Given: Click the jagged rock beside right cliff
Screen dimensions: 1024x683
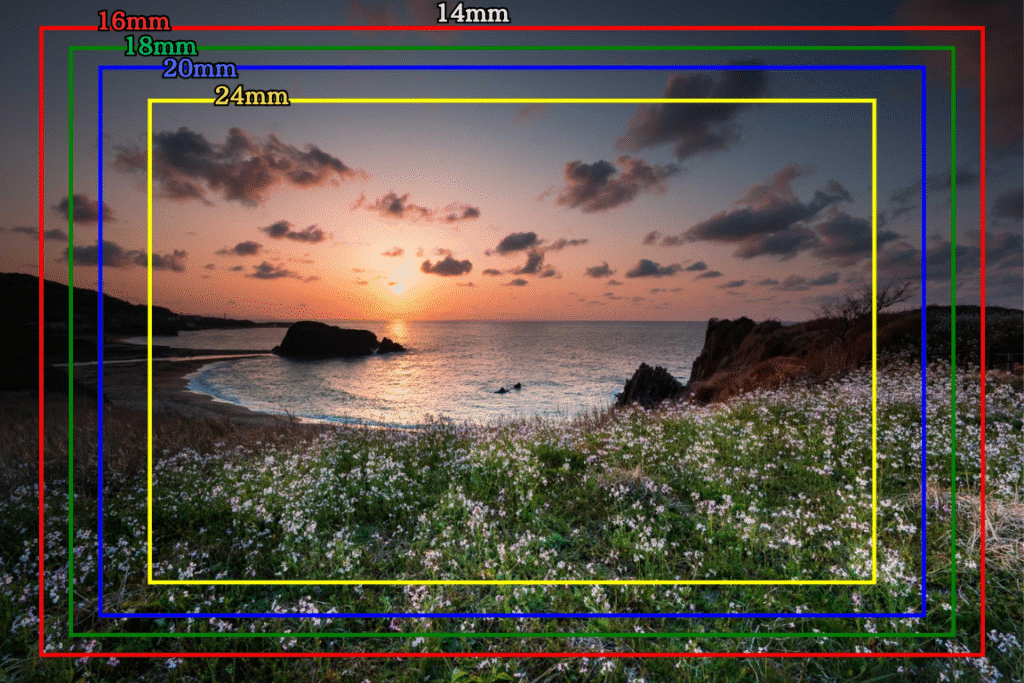Looking at the screenshot, I should [649, 386].
